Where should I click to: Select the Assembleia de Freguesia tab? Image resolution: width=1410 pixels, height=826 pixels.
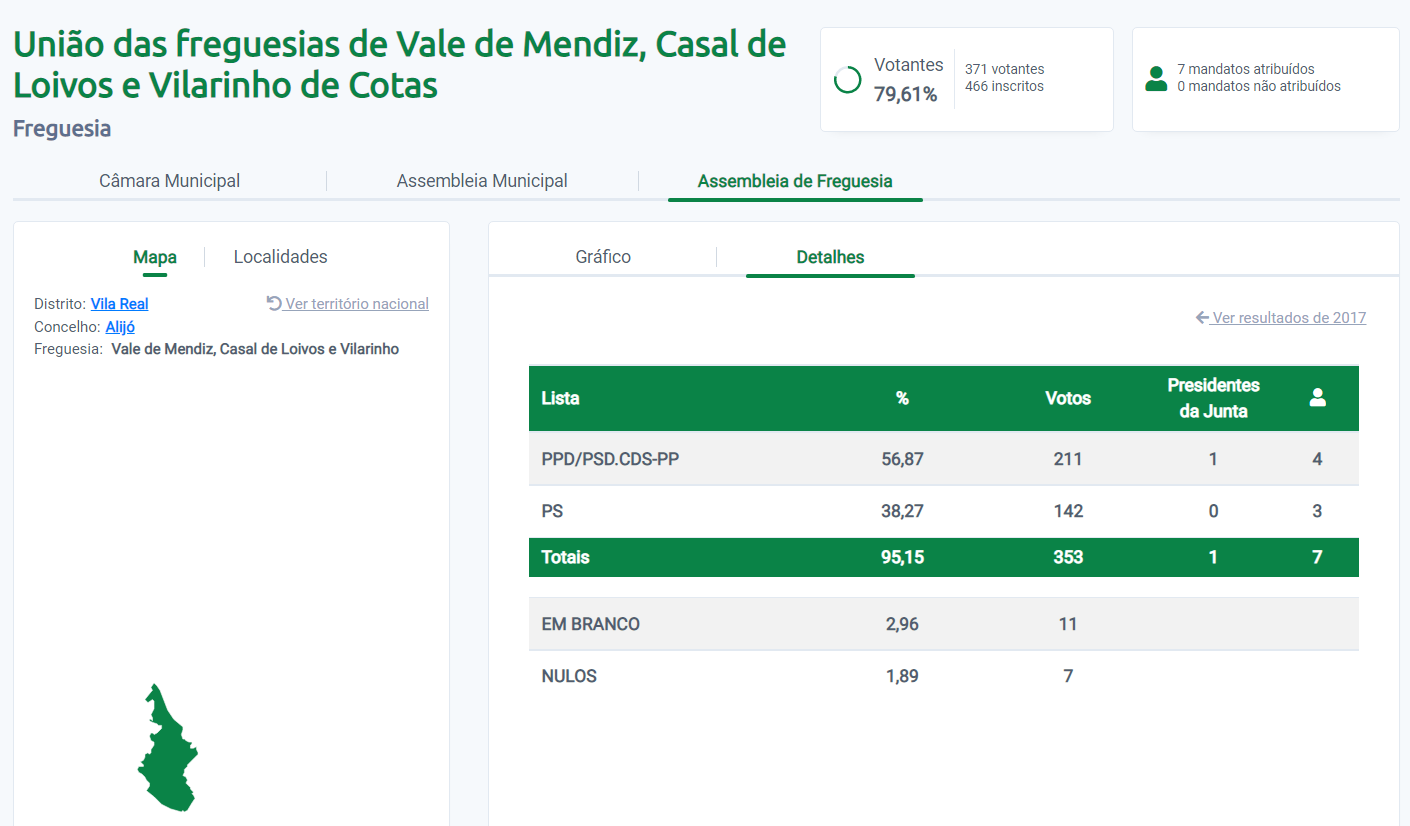[795, 181]
